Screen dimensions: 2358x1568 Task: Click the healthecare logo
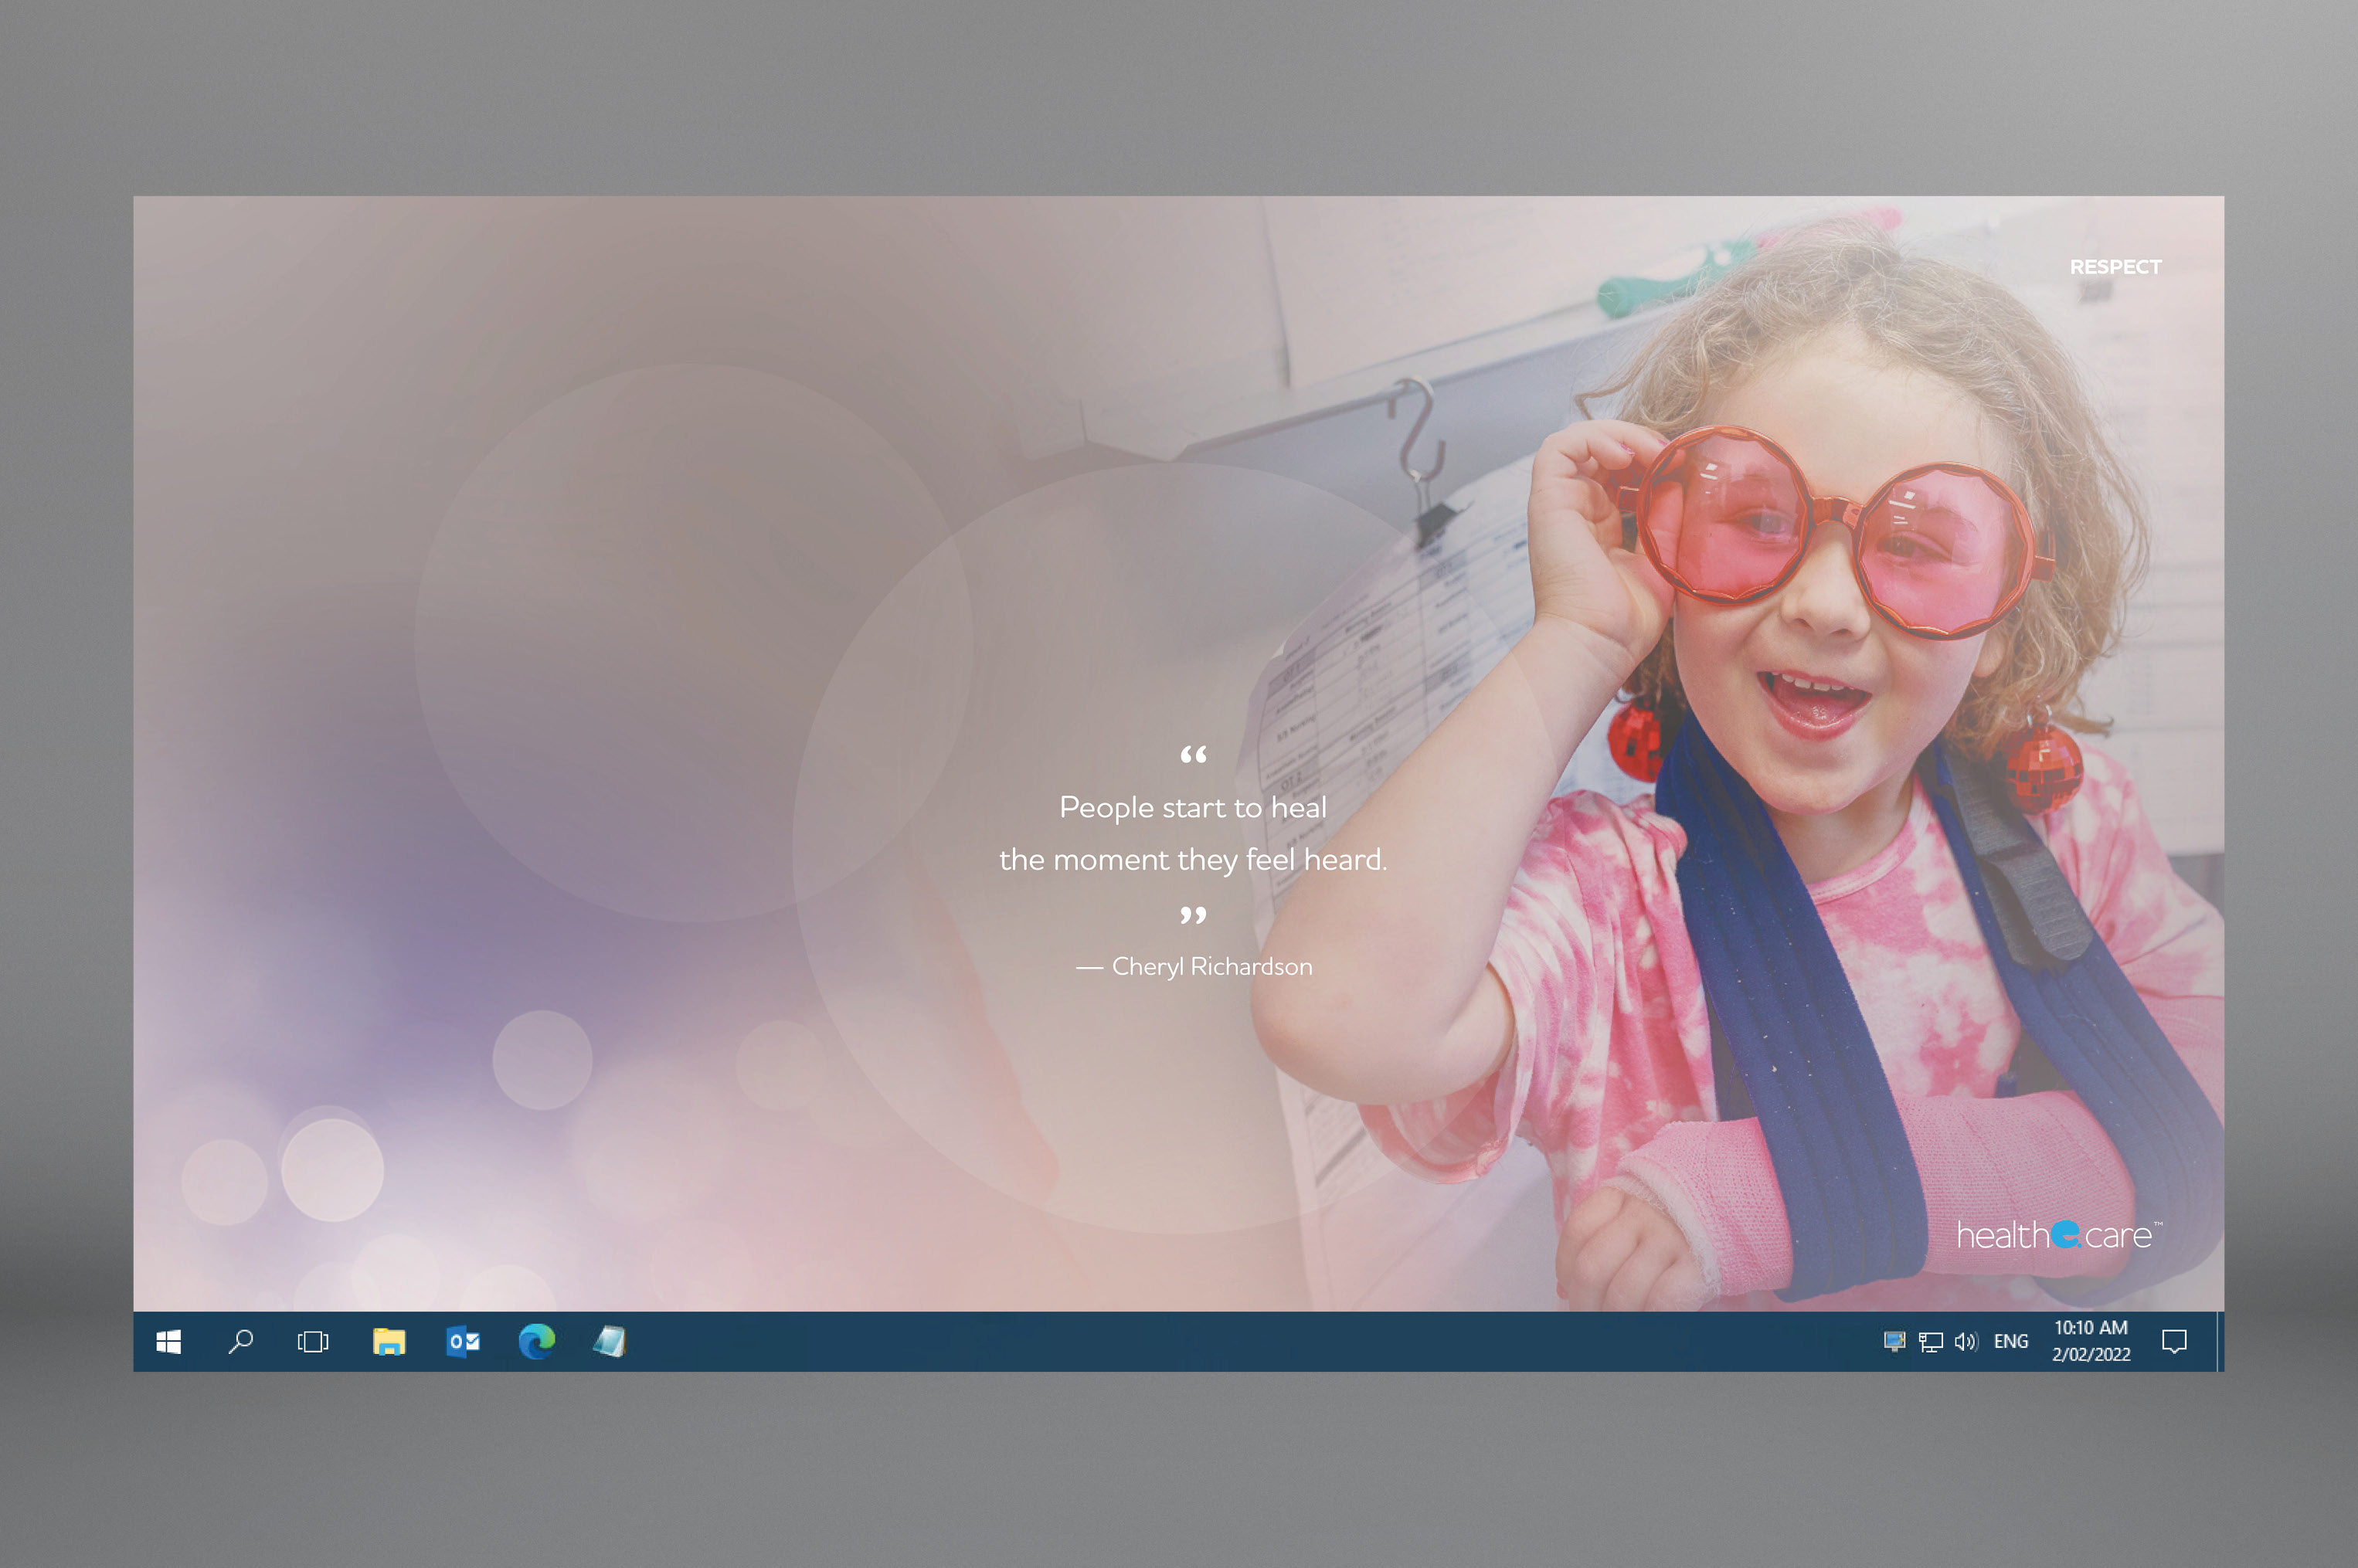click(x=2057, y=1236)
